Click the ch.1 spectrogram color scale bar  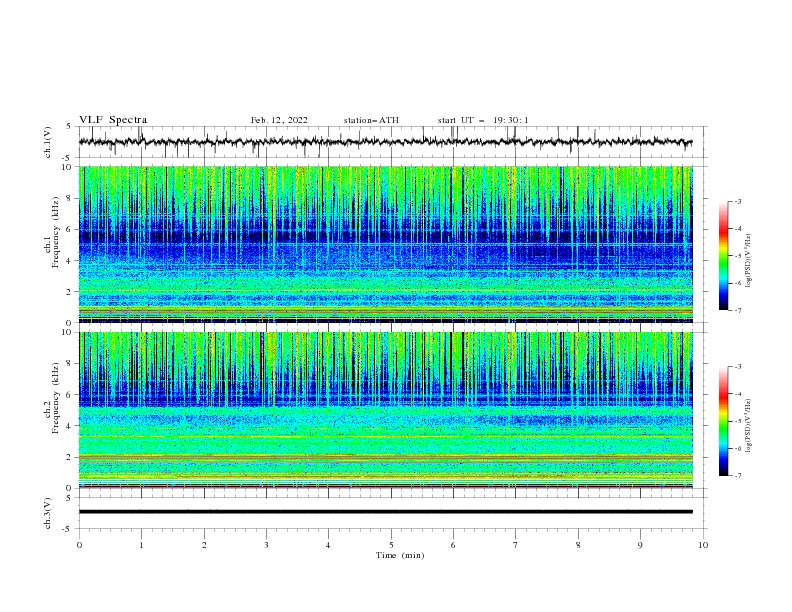click(723, 256)
